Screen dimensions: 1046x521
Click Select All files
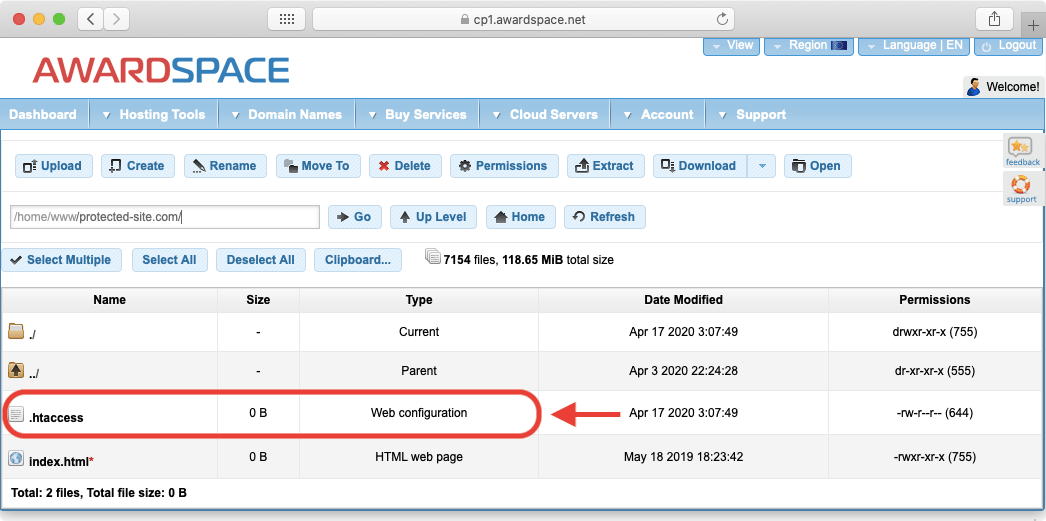coord(169,260)
